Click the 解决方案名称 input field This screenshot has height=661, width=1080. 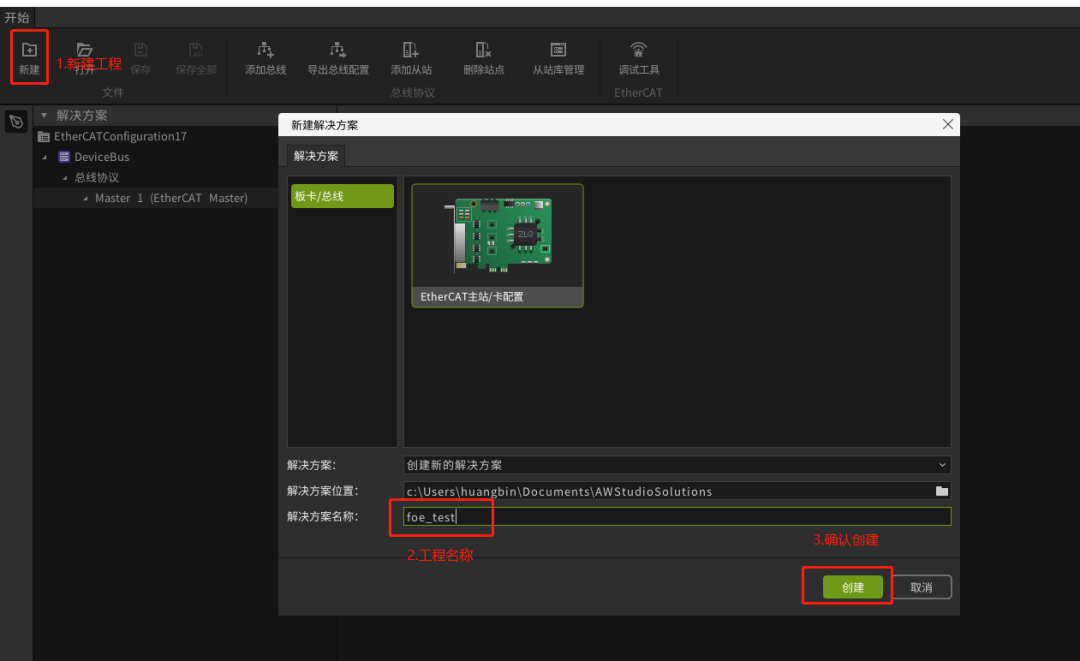677,517
